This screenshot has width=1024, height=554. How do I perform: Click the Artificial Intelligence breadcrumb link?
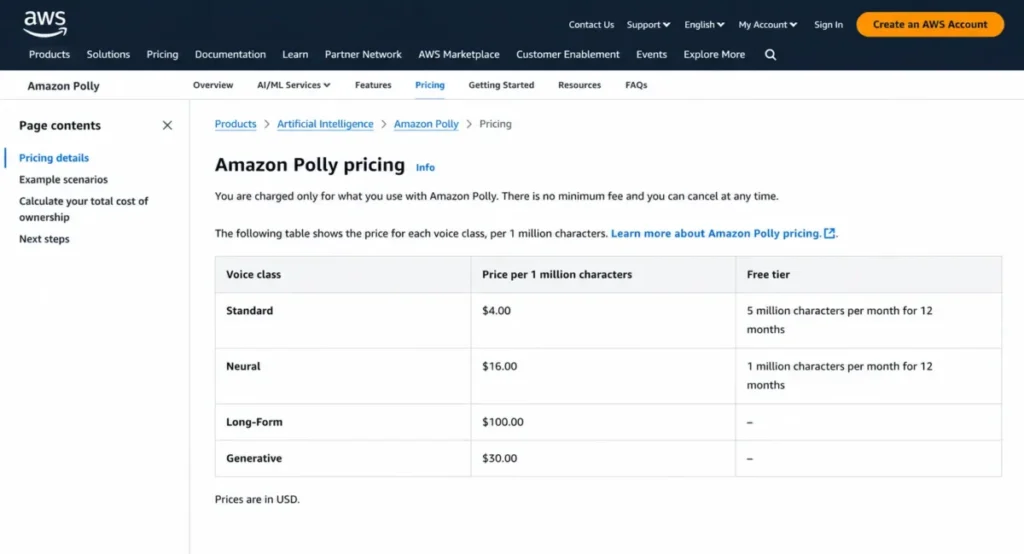click(325, 124)
